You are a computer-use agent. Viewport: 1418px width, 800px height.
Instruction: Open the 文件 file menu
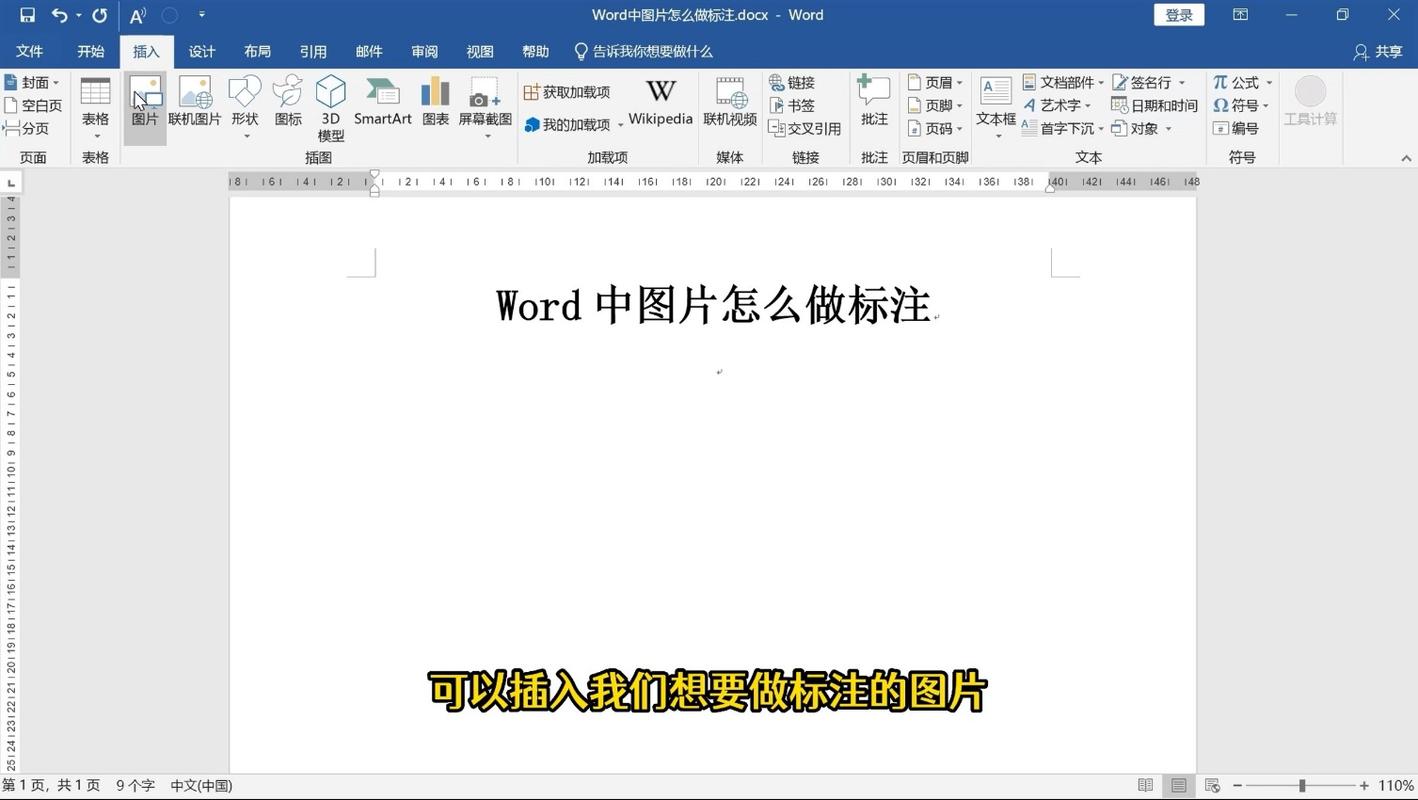30,51
